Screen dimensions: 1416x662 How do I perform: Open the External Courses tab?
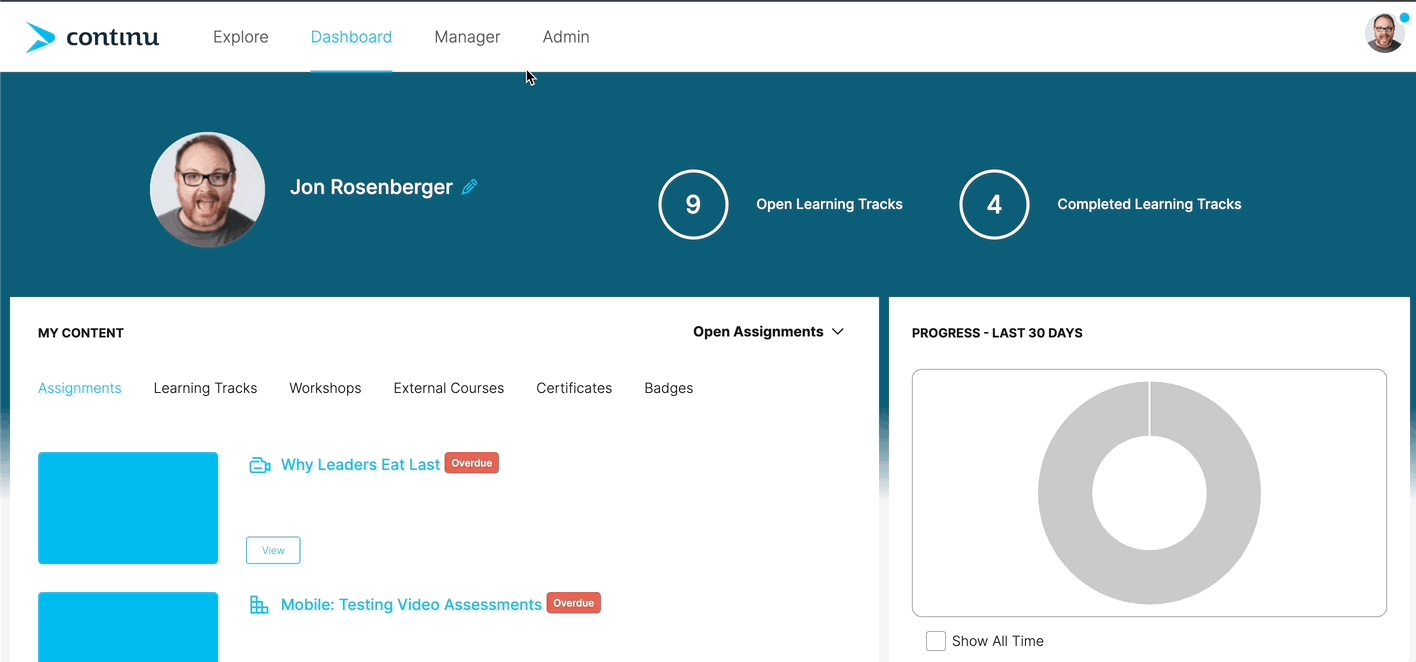coord(449,388)
